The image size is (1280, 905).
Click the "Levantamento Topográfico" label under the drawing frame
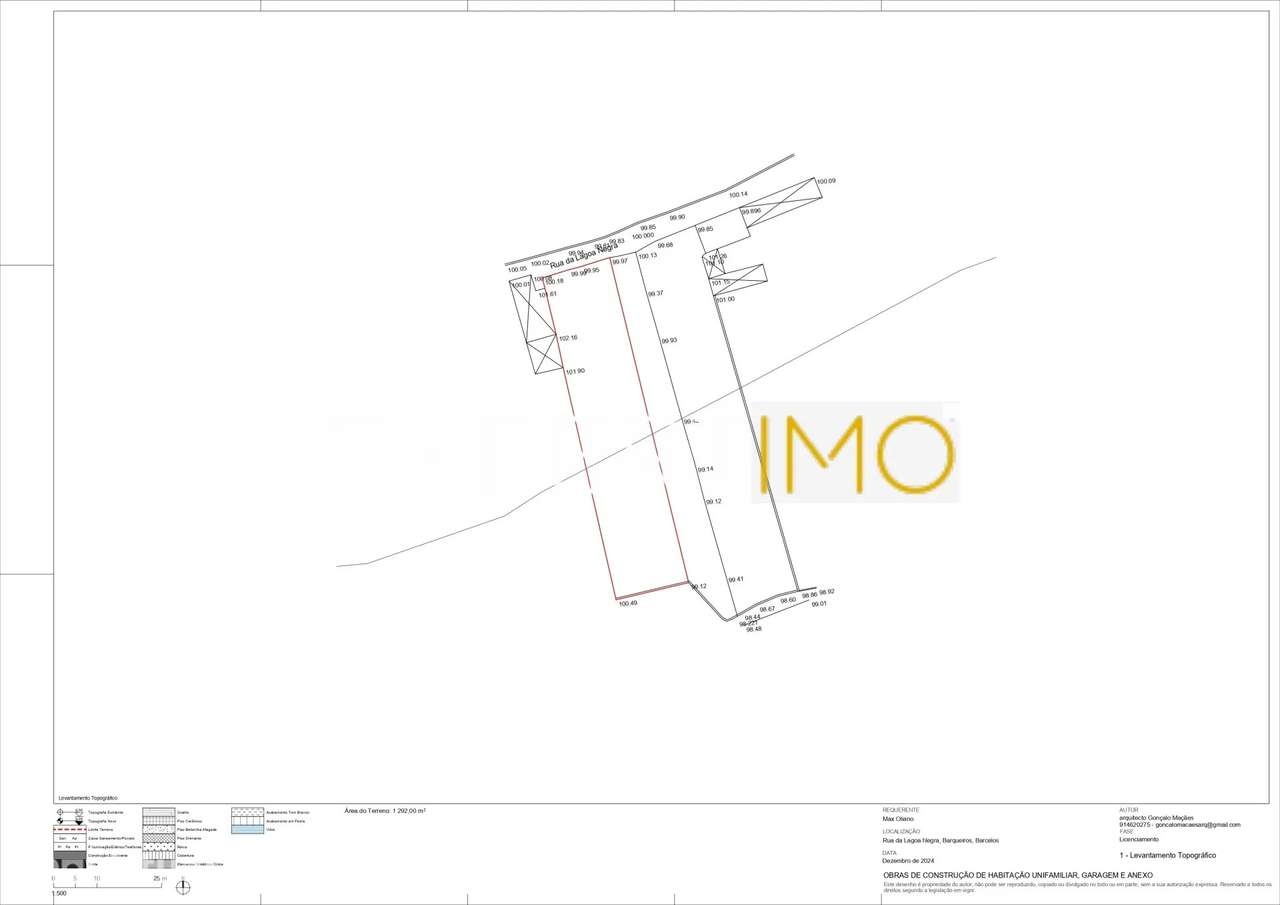[88, 798]
